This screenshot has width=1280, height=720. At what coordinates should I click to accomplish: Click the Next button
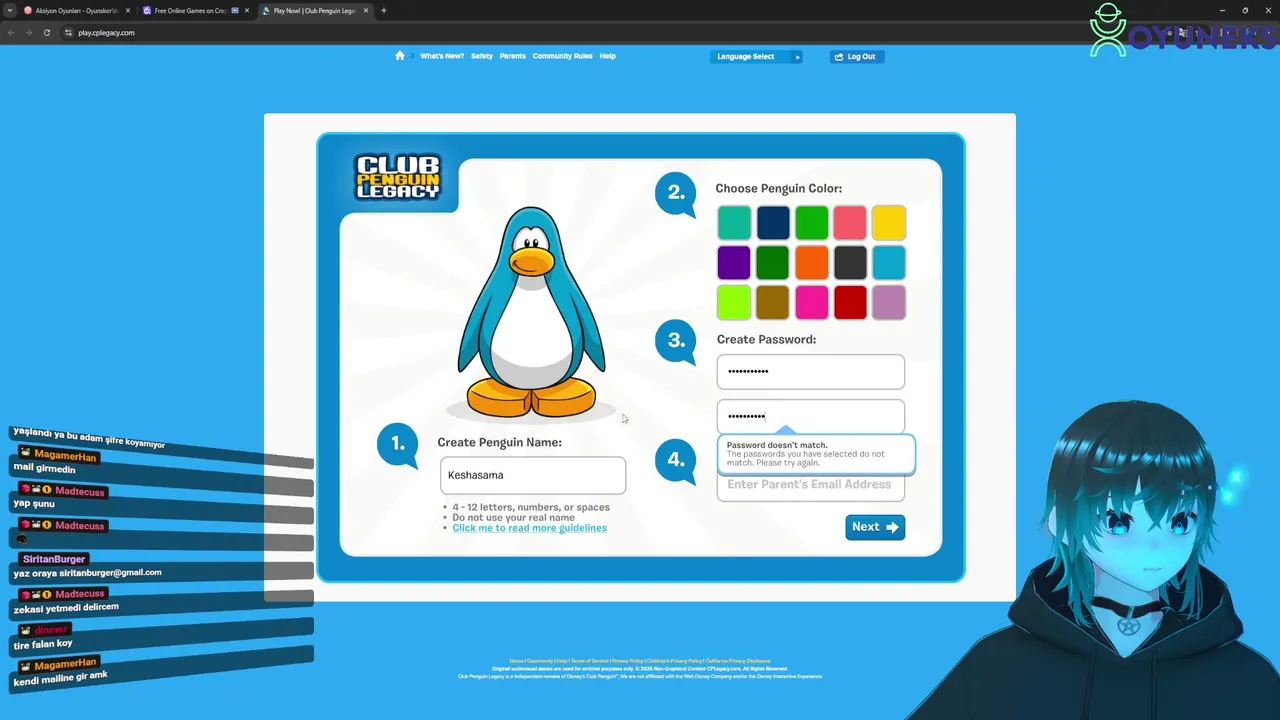[875, 527]
